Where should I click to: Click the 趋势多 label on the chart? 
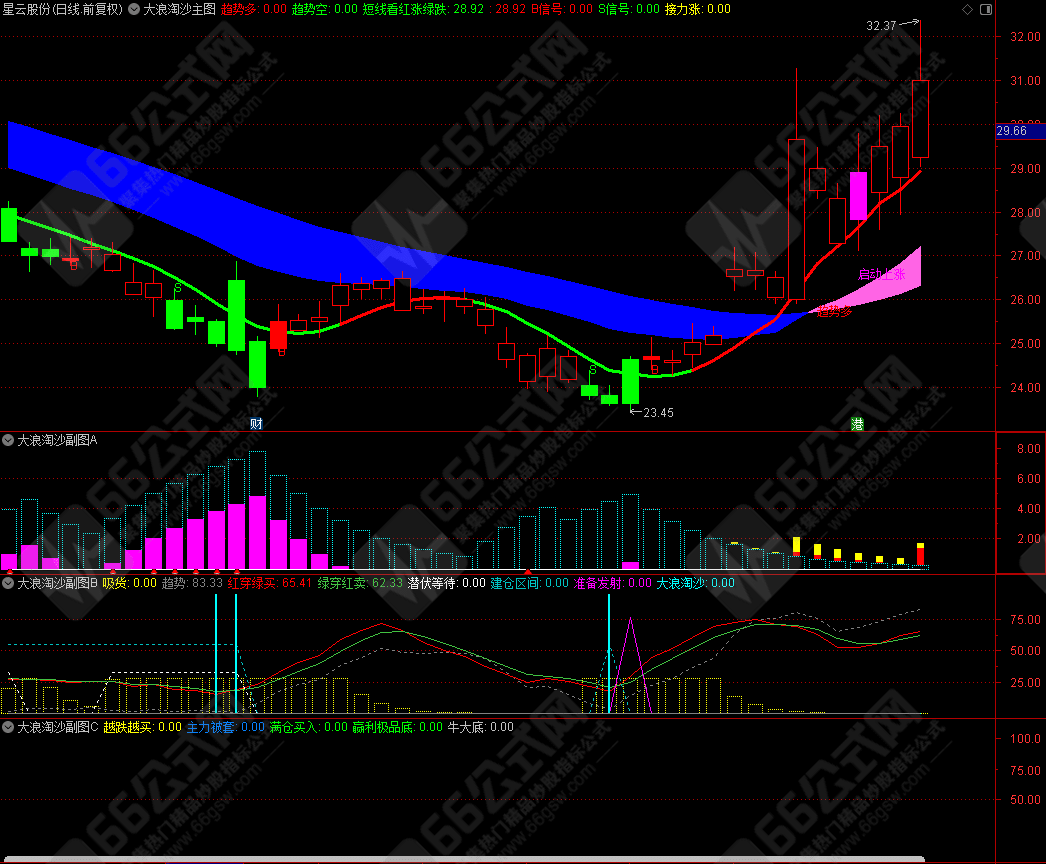835,312
